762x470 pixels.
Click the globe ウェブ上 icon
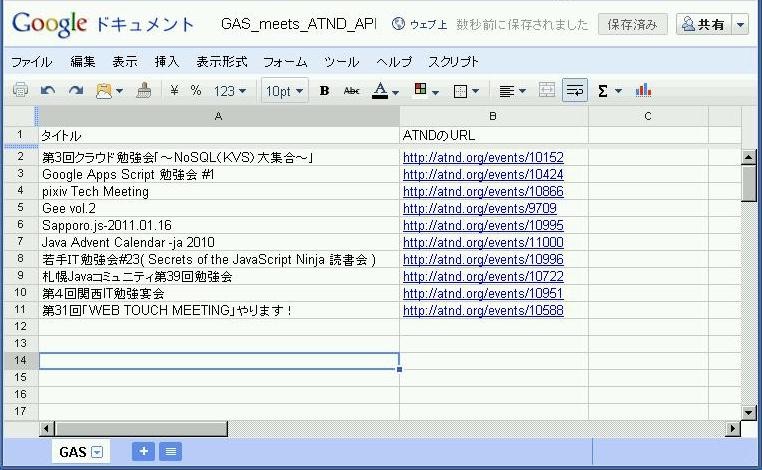[398, 24]
